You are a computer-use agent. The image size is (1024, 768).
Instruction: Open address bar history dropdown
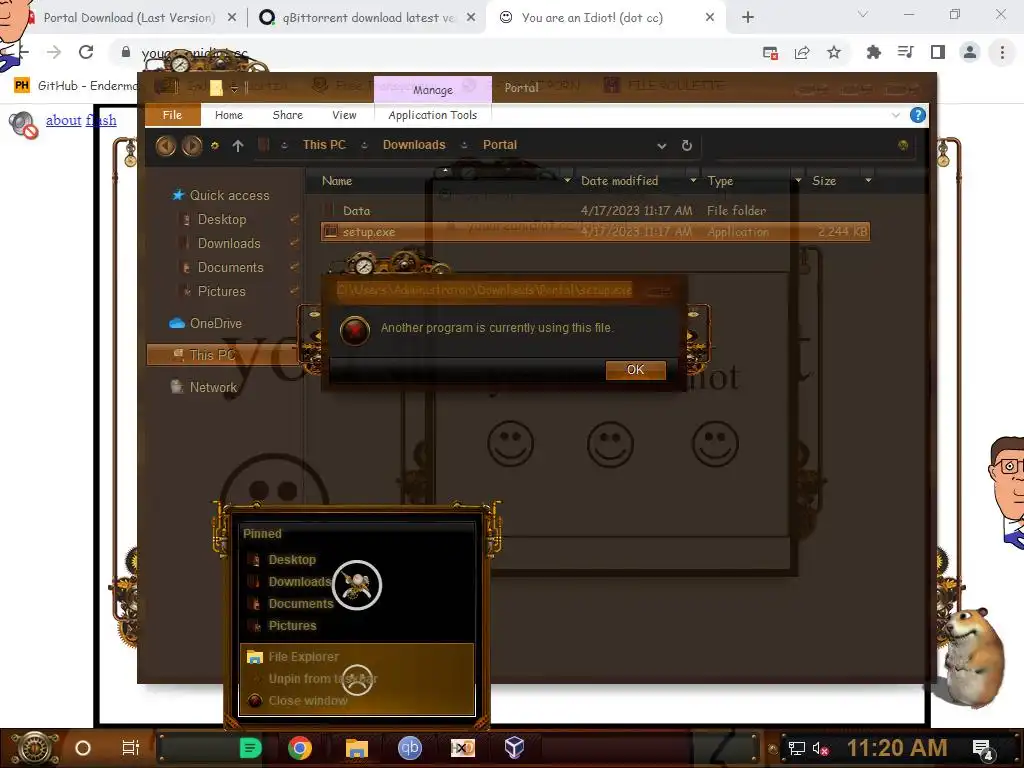tap(662, 146)
